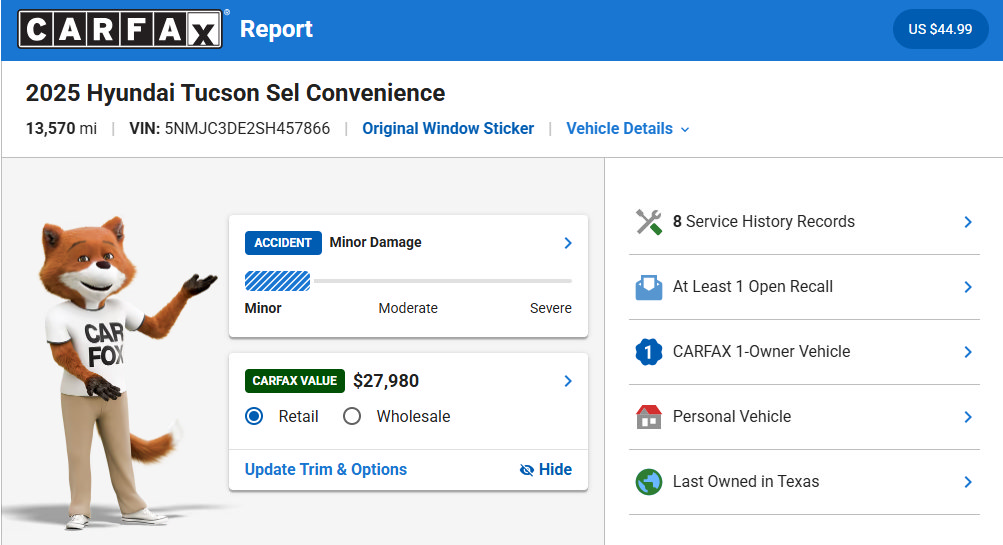Click the 8 Service History Records text
This screenshot has width=1003, height=545.
click(764, 221)
